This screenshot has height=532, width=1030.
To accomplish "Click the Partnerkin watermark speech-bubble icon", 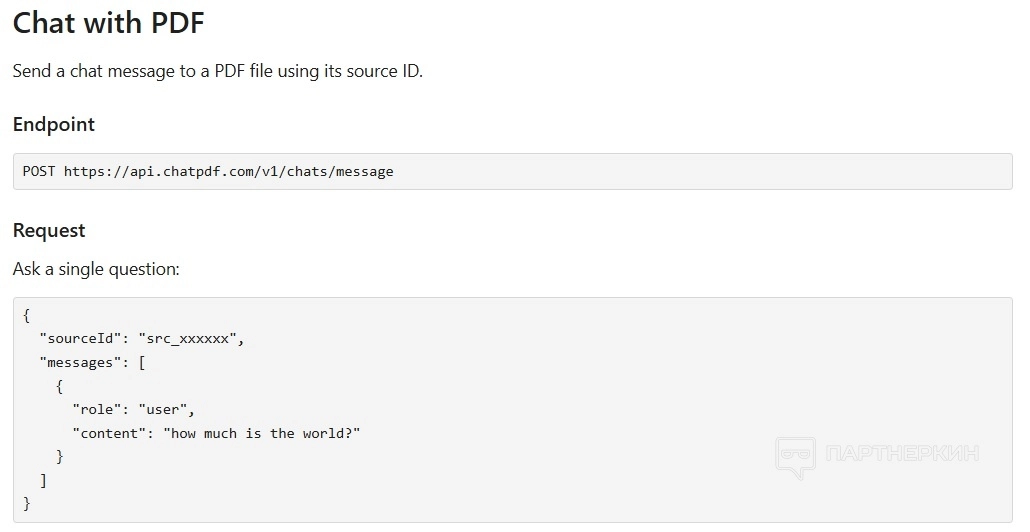I will tap(796, 456).
